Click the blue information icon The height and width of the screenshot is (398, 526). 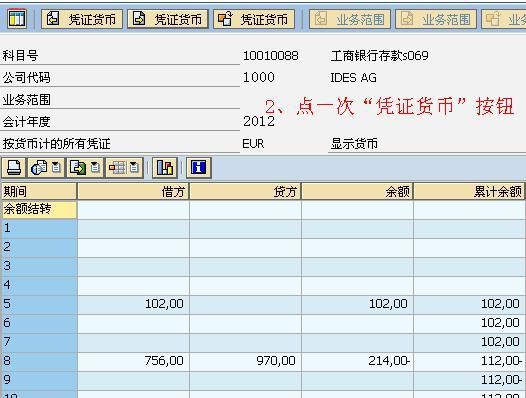click(x=199, y=167)
